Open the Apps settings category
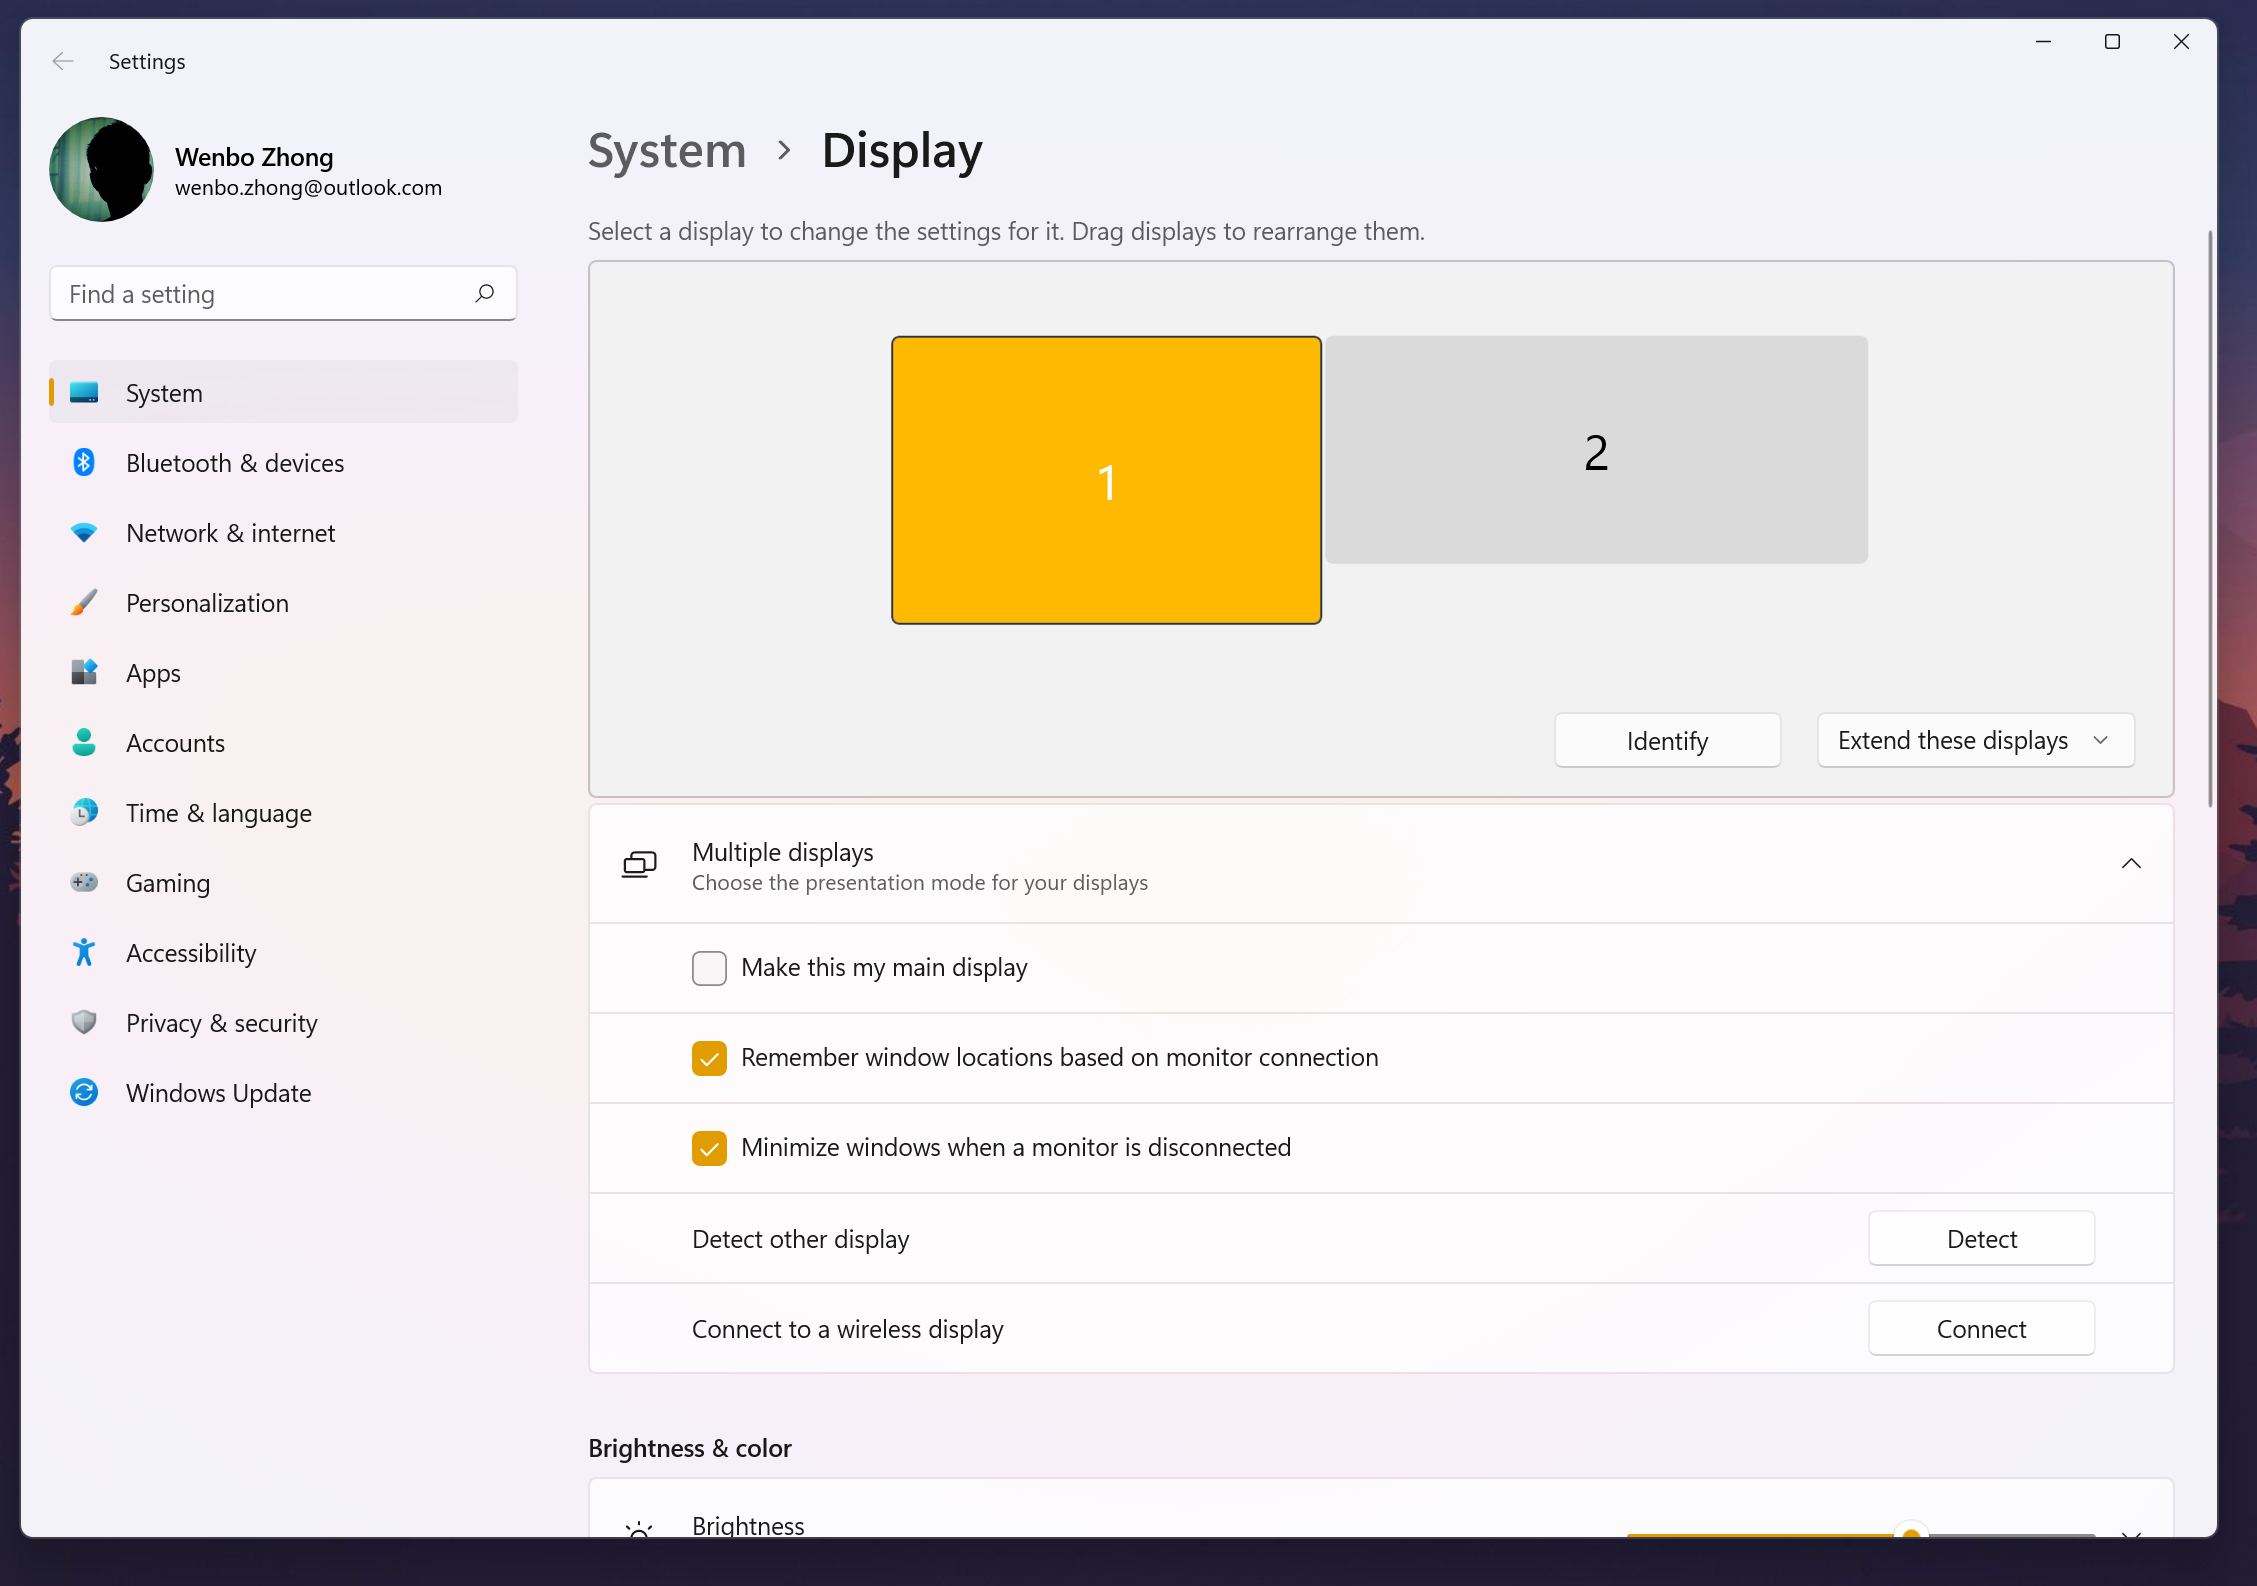The width and height of the screenshot is (2257, 1586). tap(153, 673)
